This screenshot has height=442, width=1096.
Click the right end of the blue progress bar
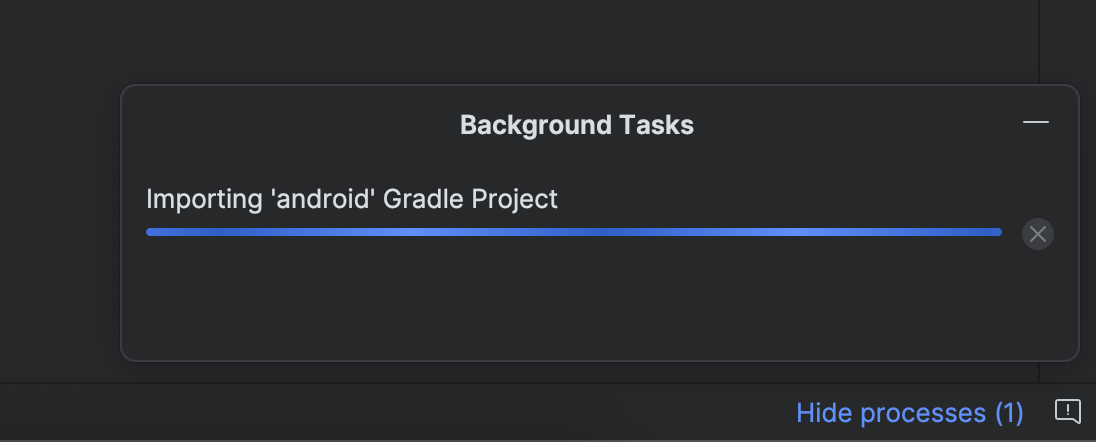pos(995,232)
